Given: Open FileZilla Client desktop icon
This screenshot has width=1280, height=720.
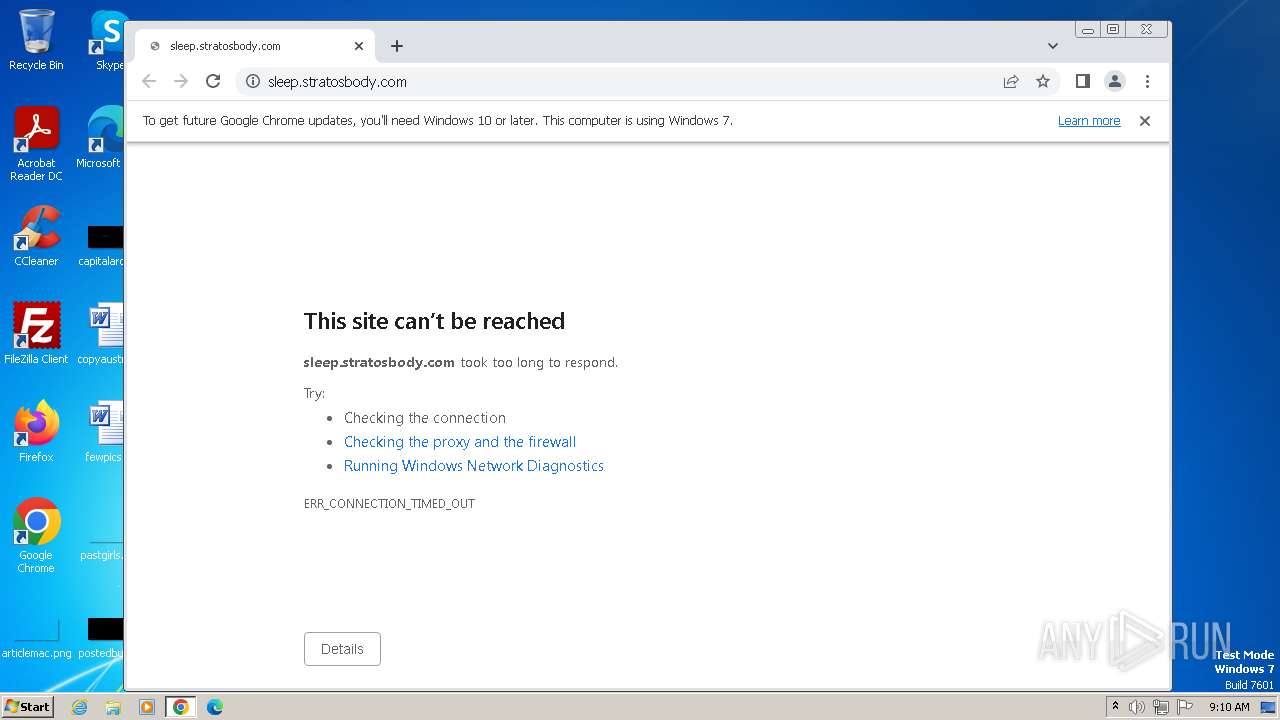Looking at the screenshot, I should click(x=36, y=334).
